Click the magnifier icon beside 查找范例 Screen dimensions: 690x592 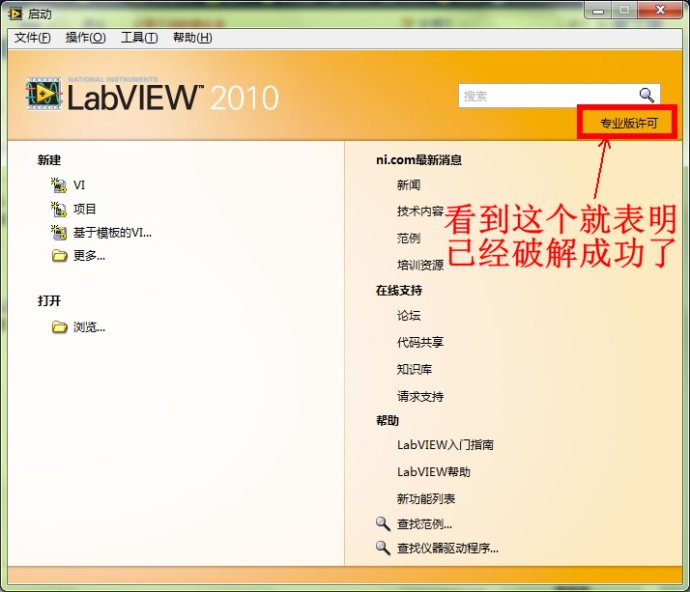(383, 524)
